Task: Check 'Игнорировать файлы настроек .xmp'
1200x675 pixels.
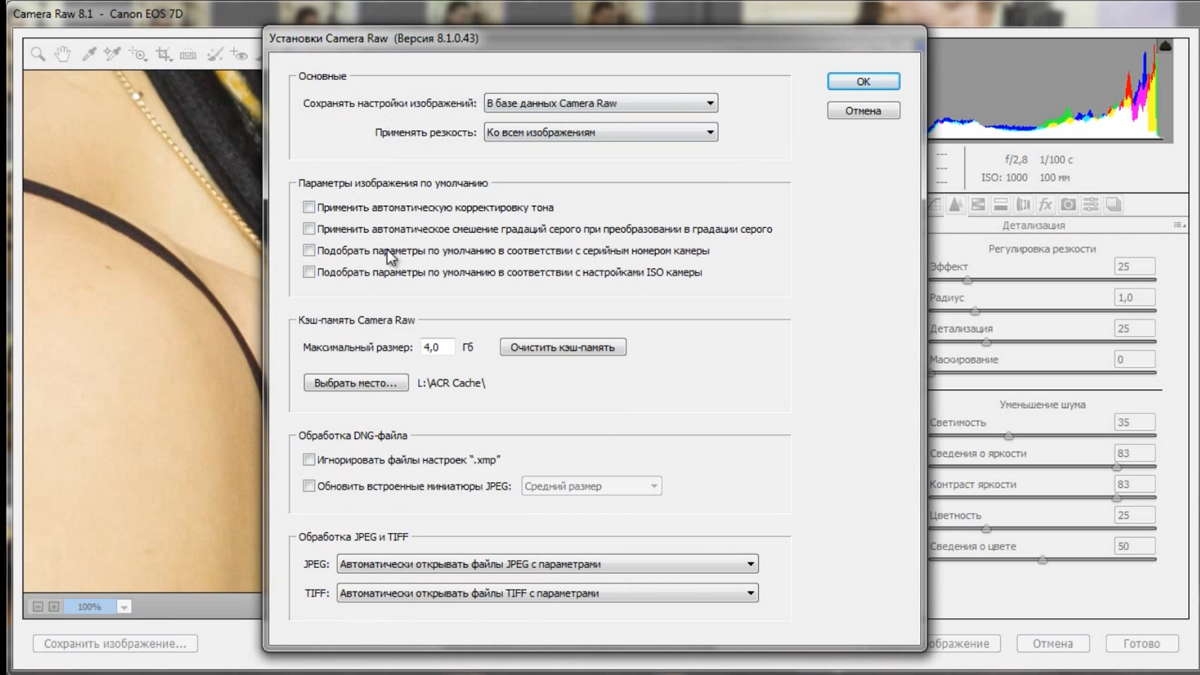Action: tap(309, 460)
